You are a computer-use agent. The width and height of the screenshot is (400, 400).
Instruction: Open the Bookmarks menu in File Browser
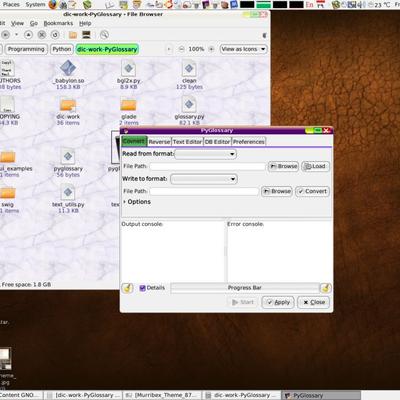[58, 23]
